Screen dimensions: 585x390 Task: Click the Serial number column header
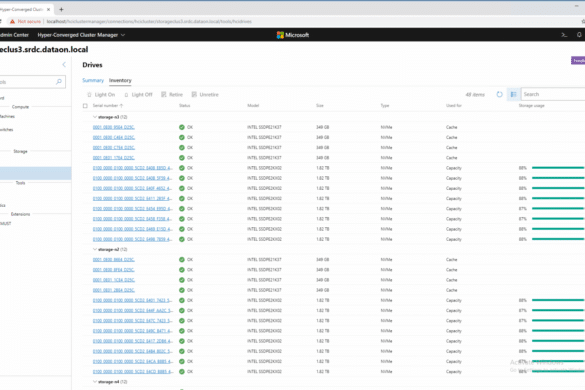105,106
